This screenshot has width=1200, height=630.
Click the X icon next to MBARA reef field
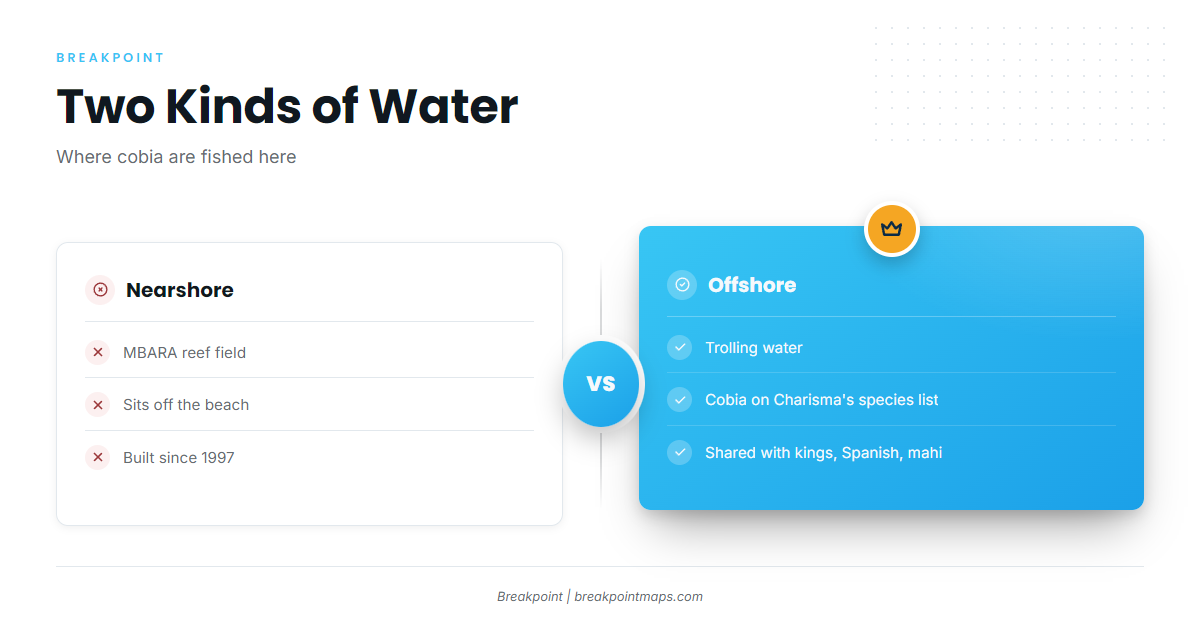point(98,352)
